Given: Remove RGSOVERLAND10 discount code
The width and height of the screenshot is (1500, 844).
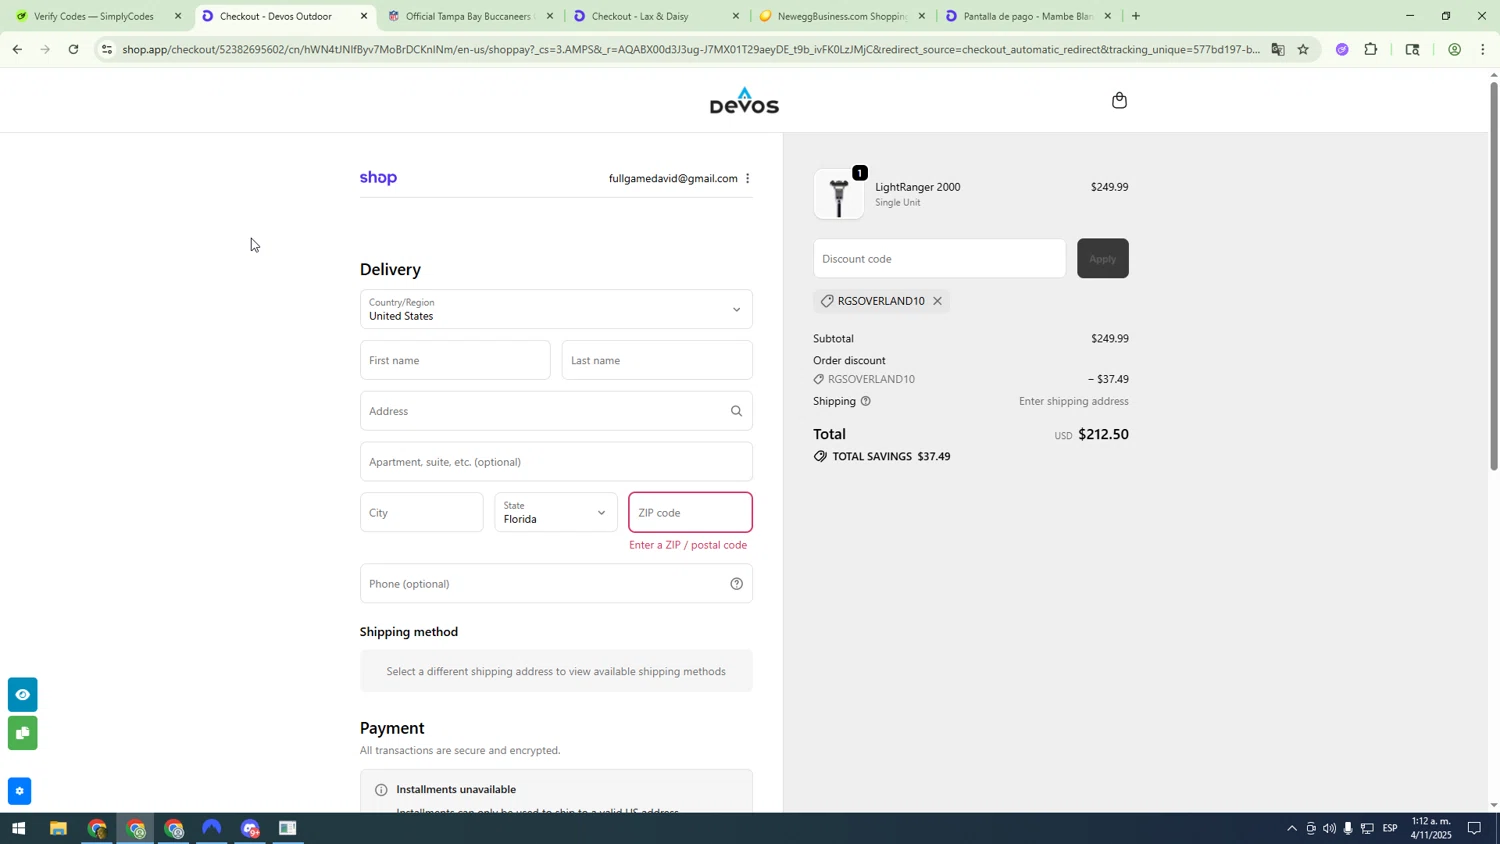Looking at the screenshot, I should [937, 301].
